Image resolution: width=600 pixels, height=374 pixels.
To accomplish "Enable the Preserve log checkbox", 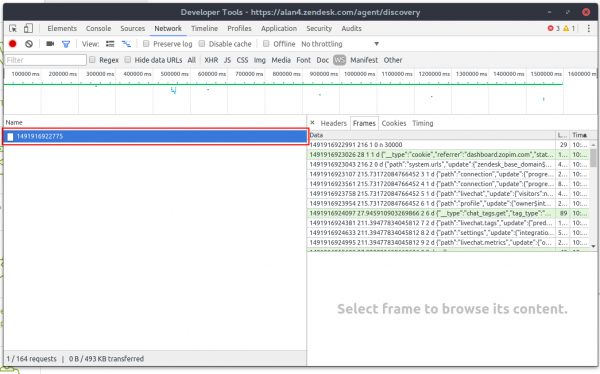I will [146, 44].
